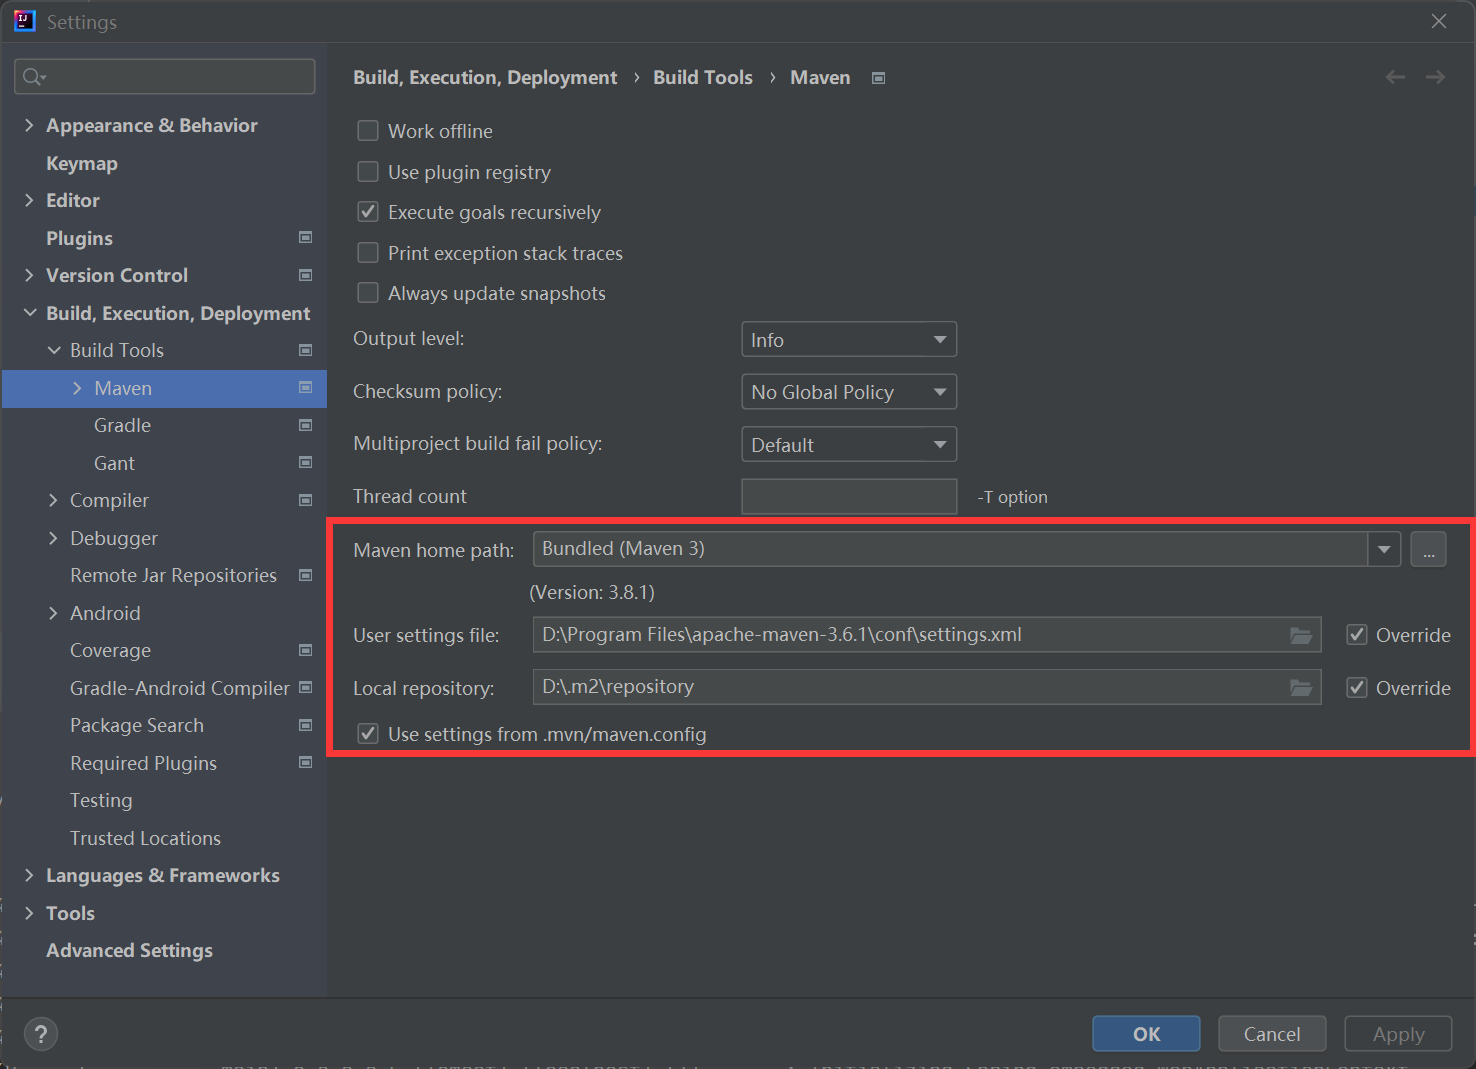Browse folder icon in Local repository field
This screenshot has width=1476, height=1069.
(1301, 687)
